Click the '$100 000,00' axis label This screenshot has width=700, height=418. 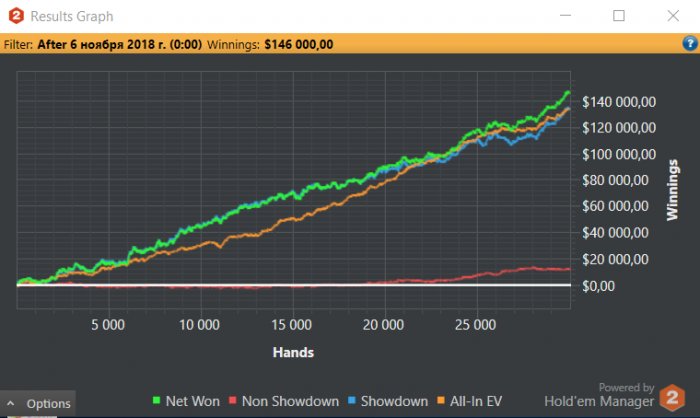click(x=619, y=155)
